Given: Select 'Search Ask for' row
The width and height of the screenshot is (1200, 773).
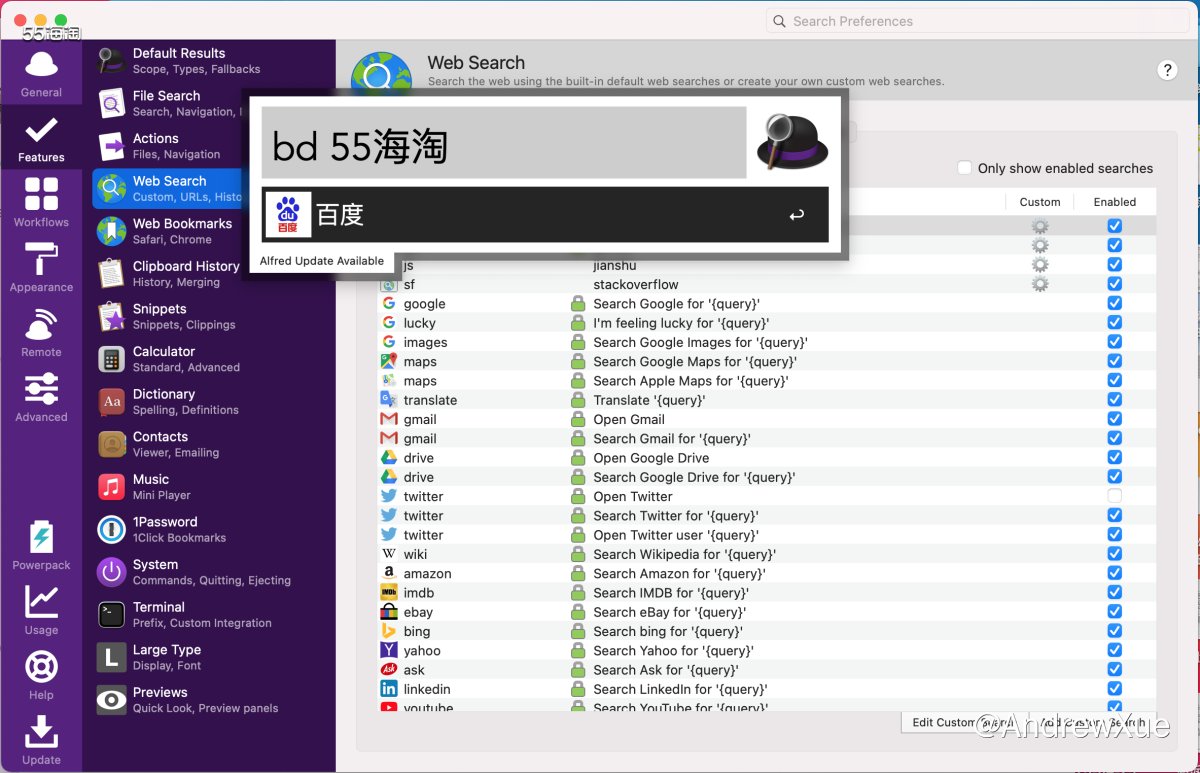Looking at the screenshot, I should 766,670.
